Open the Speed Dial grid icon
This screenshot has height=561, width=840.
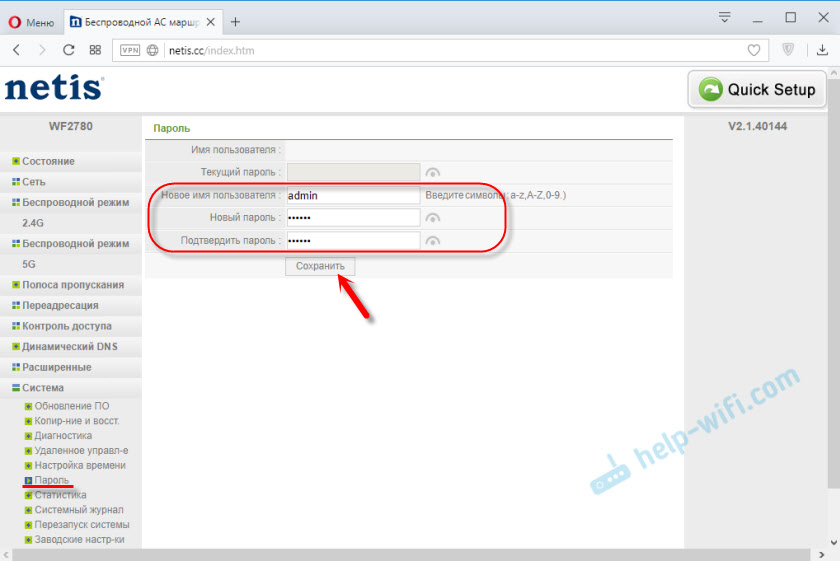coord(95,49)
